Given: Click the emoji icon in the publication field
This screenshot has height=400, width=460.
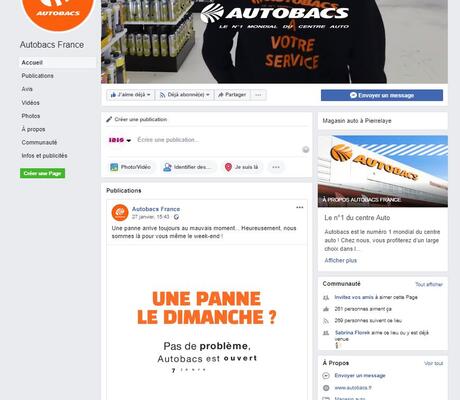Looking at the screenshot, I should pyautogui.click(x=306, y=149).
